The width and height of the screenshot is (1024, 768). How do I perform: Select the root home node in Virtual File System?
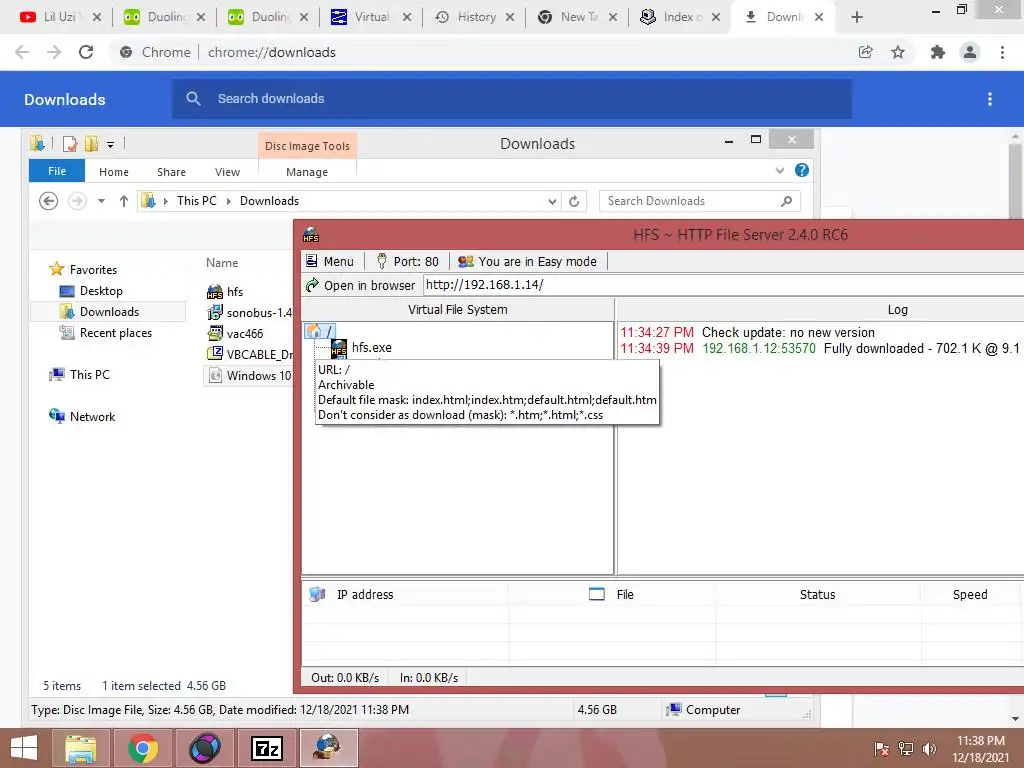[x=320, y=331]
